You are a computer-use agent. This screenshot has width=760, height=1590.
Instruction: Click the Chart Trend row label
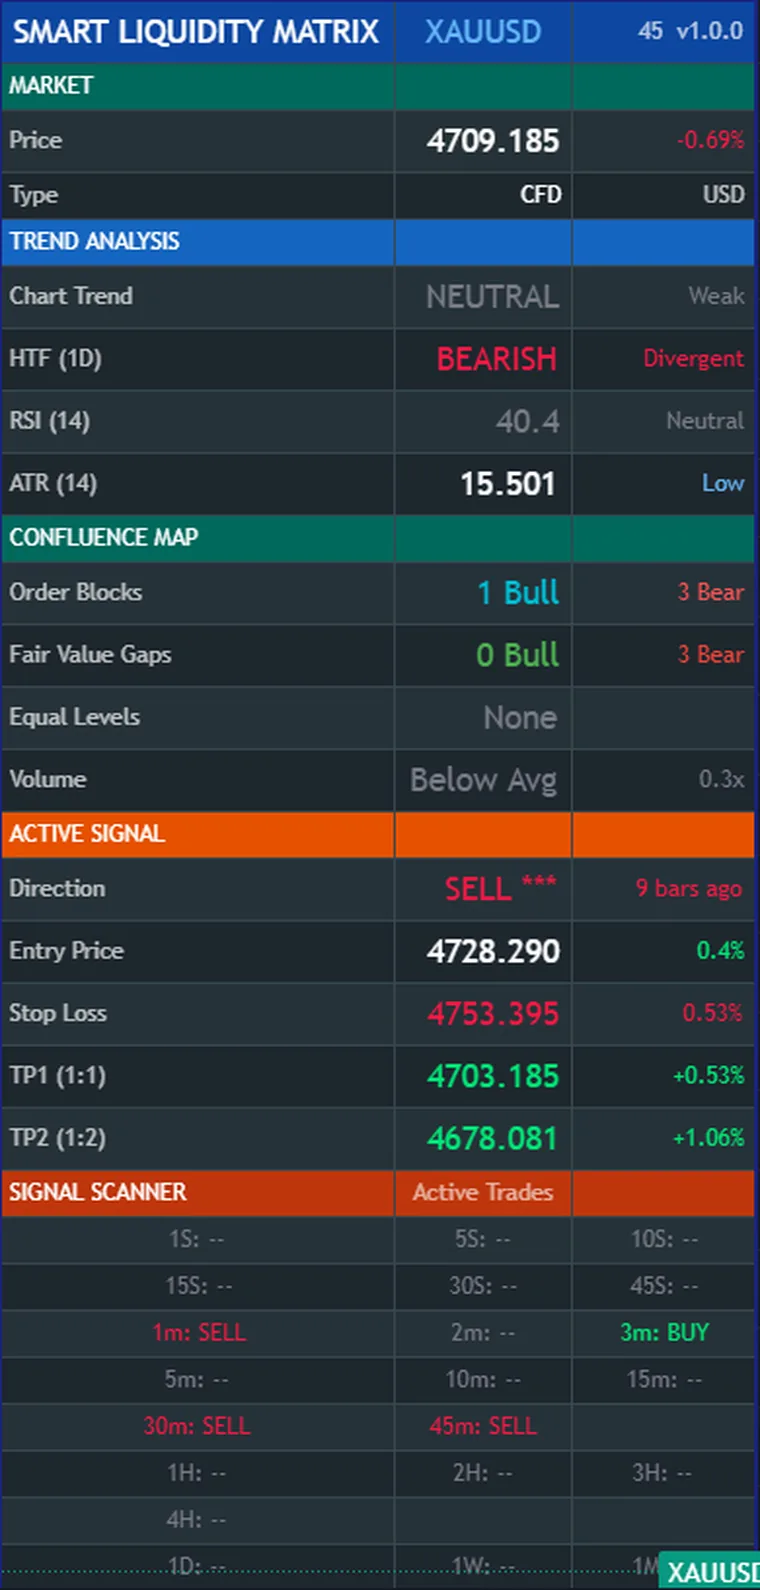(71, 296)
